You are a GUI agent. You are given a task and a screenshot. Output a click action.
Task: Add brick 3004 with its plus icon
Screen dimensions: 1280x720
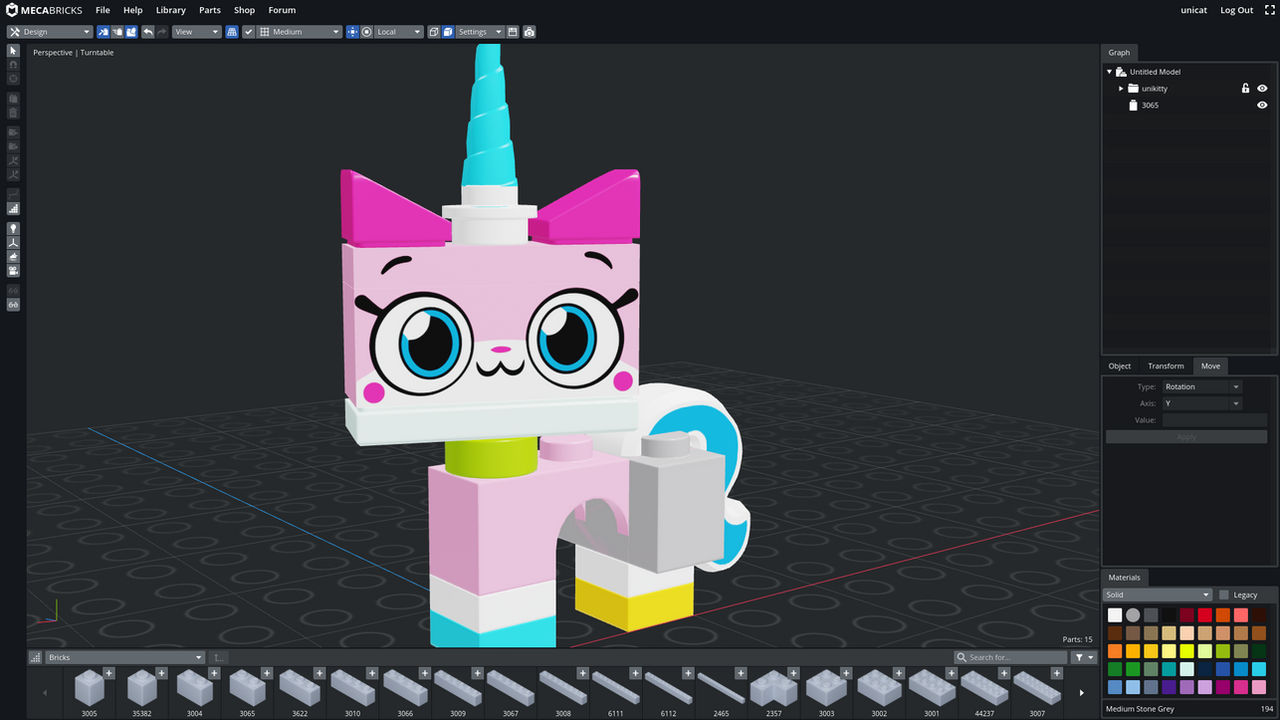click(214, 673)
